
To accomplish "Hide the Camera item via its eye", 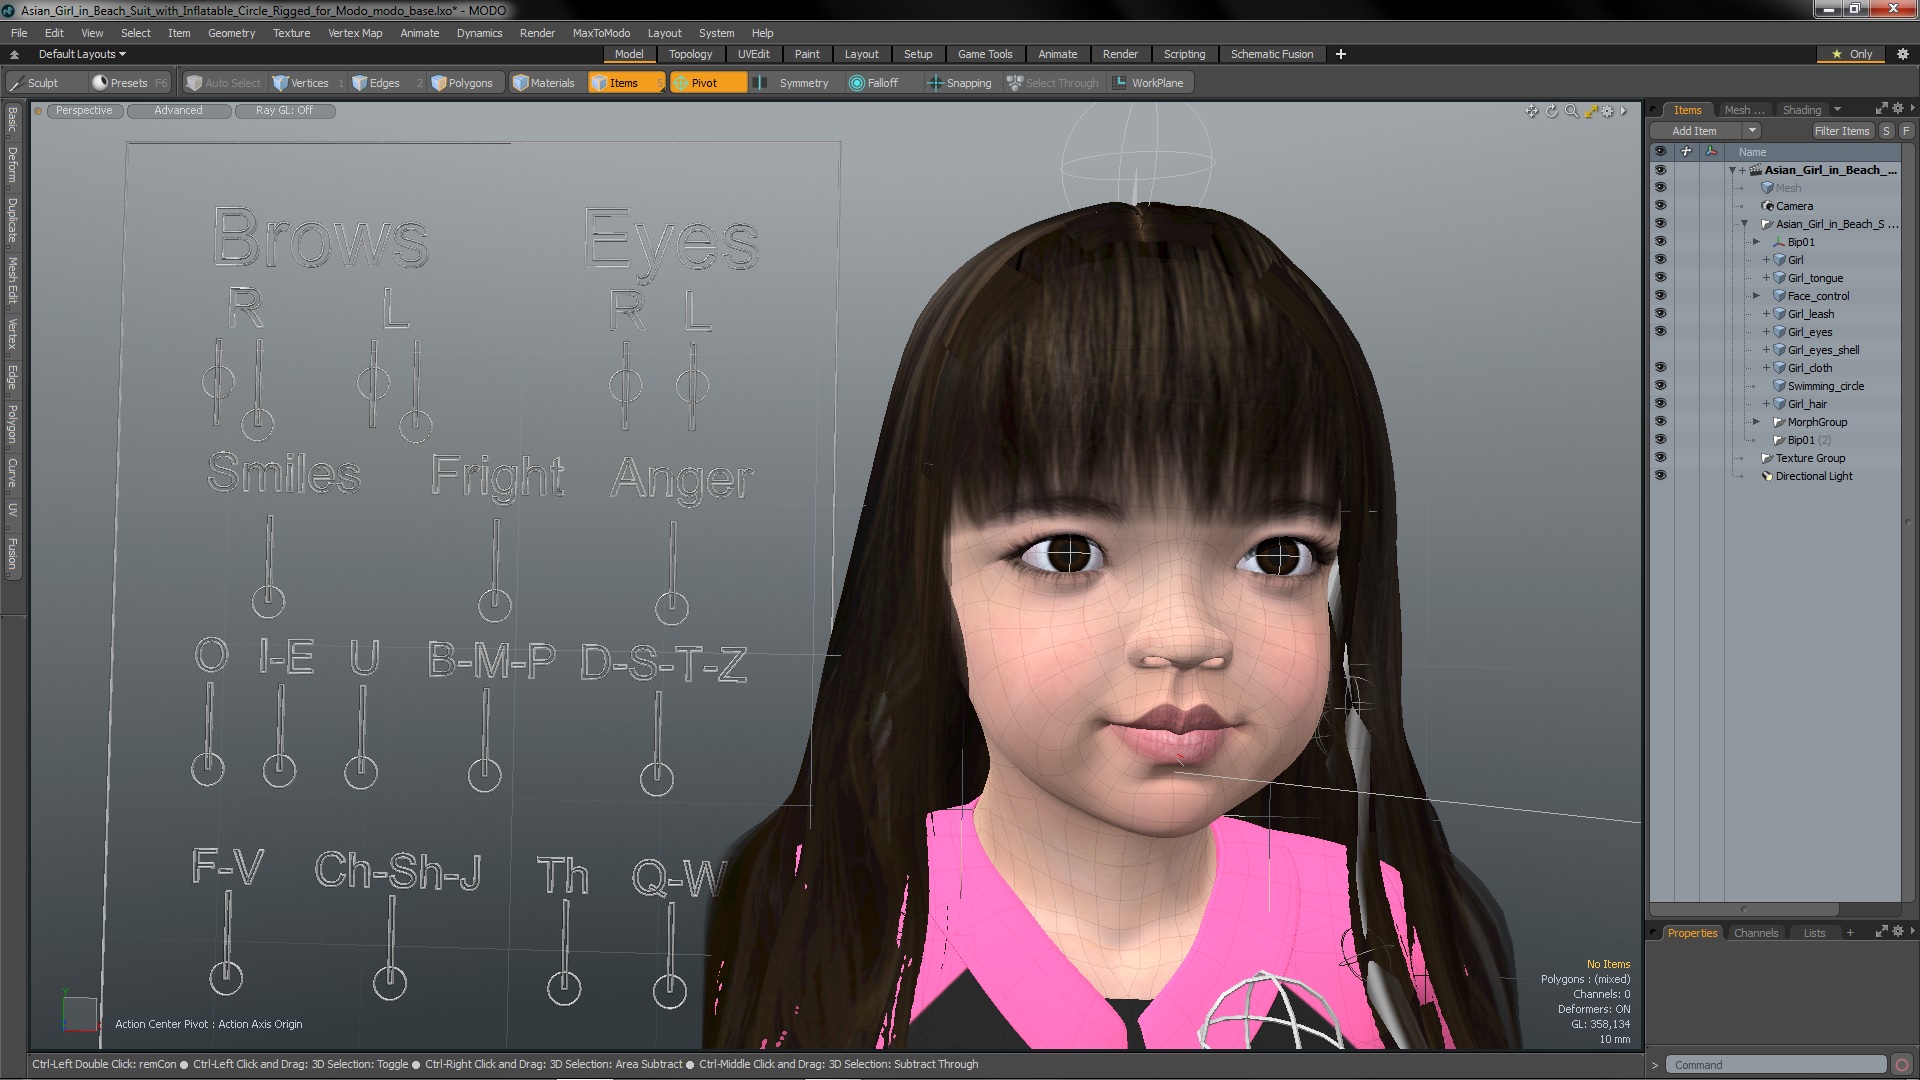I will pos(1660,206).
